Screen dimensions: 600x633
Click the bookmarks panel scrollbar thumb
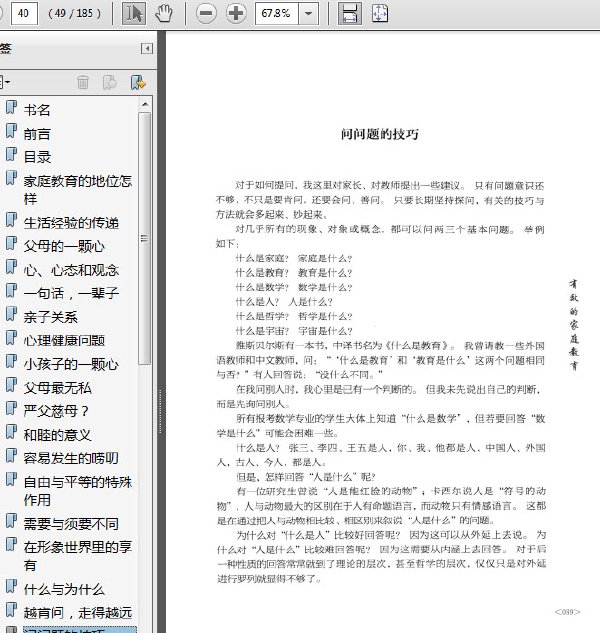(x=145, y=238)
